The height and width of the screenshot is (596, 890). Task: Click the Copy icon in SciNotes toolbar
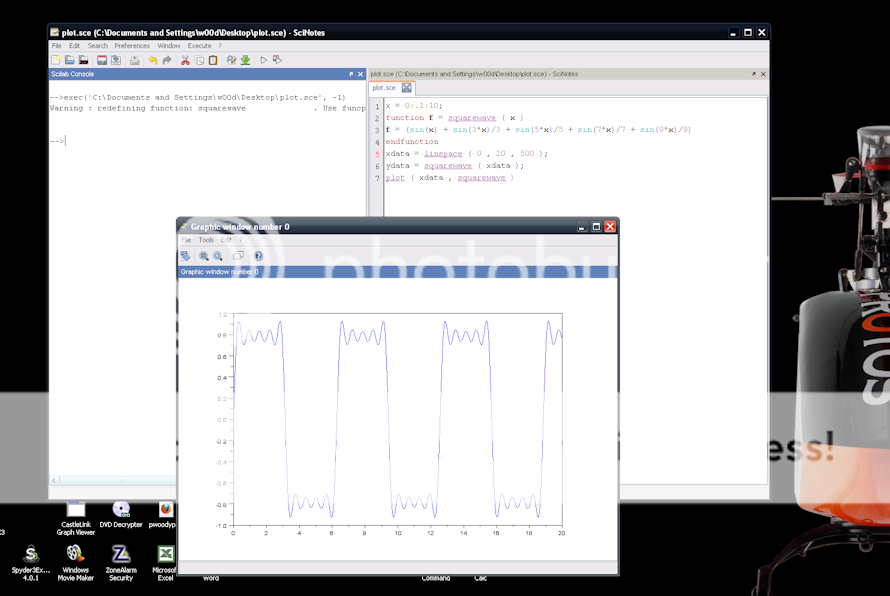199,60
